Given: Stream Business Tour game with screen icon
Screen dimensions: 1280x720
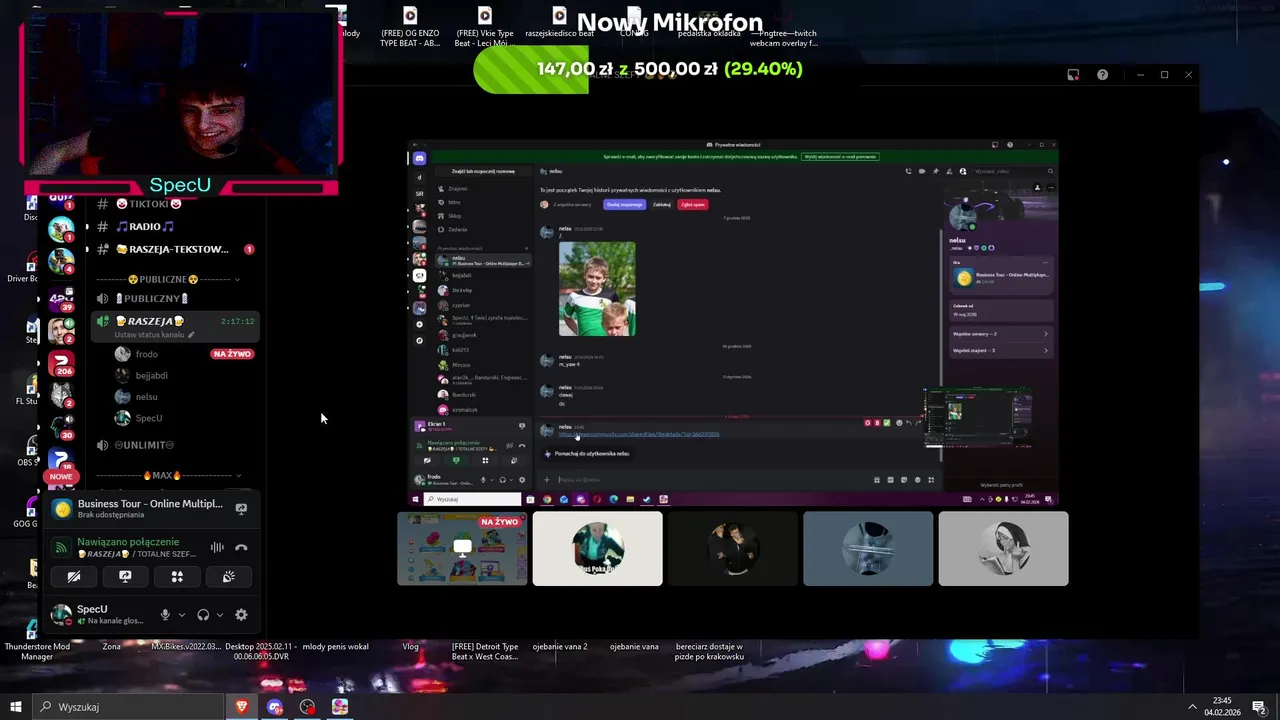Looking at the screenshot, I should point(241,508).
